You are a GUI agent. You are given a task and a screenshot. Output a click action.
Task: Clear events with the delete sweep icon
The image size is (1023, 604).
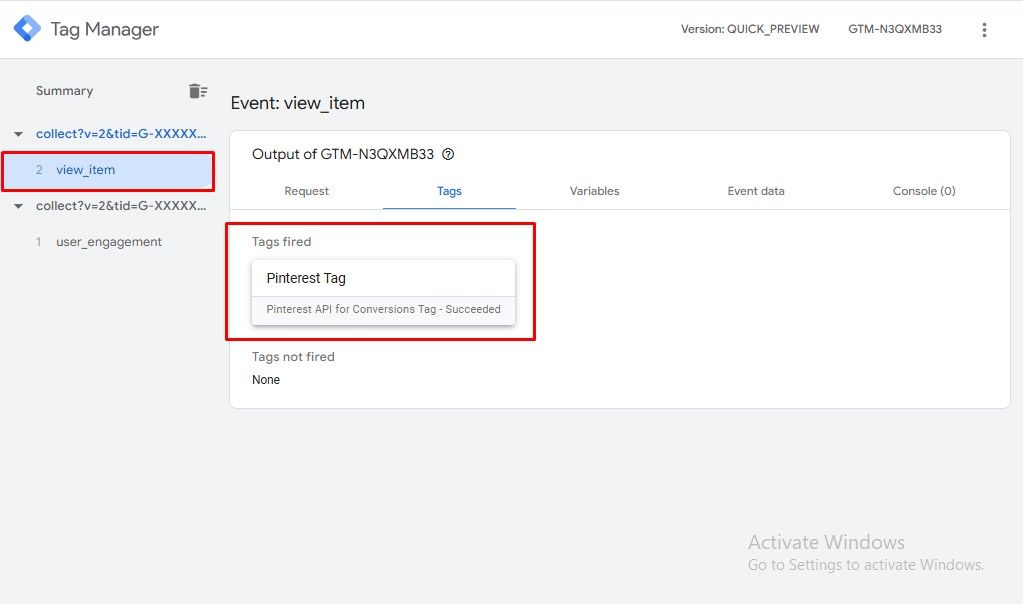tap(198, 91)
